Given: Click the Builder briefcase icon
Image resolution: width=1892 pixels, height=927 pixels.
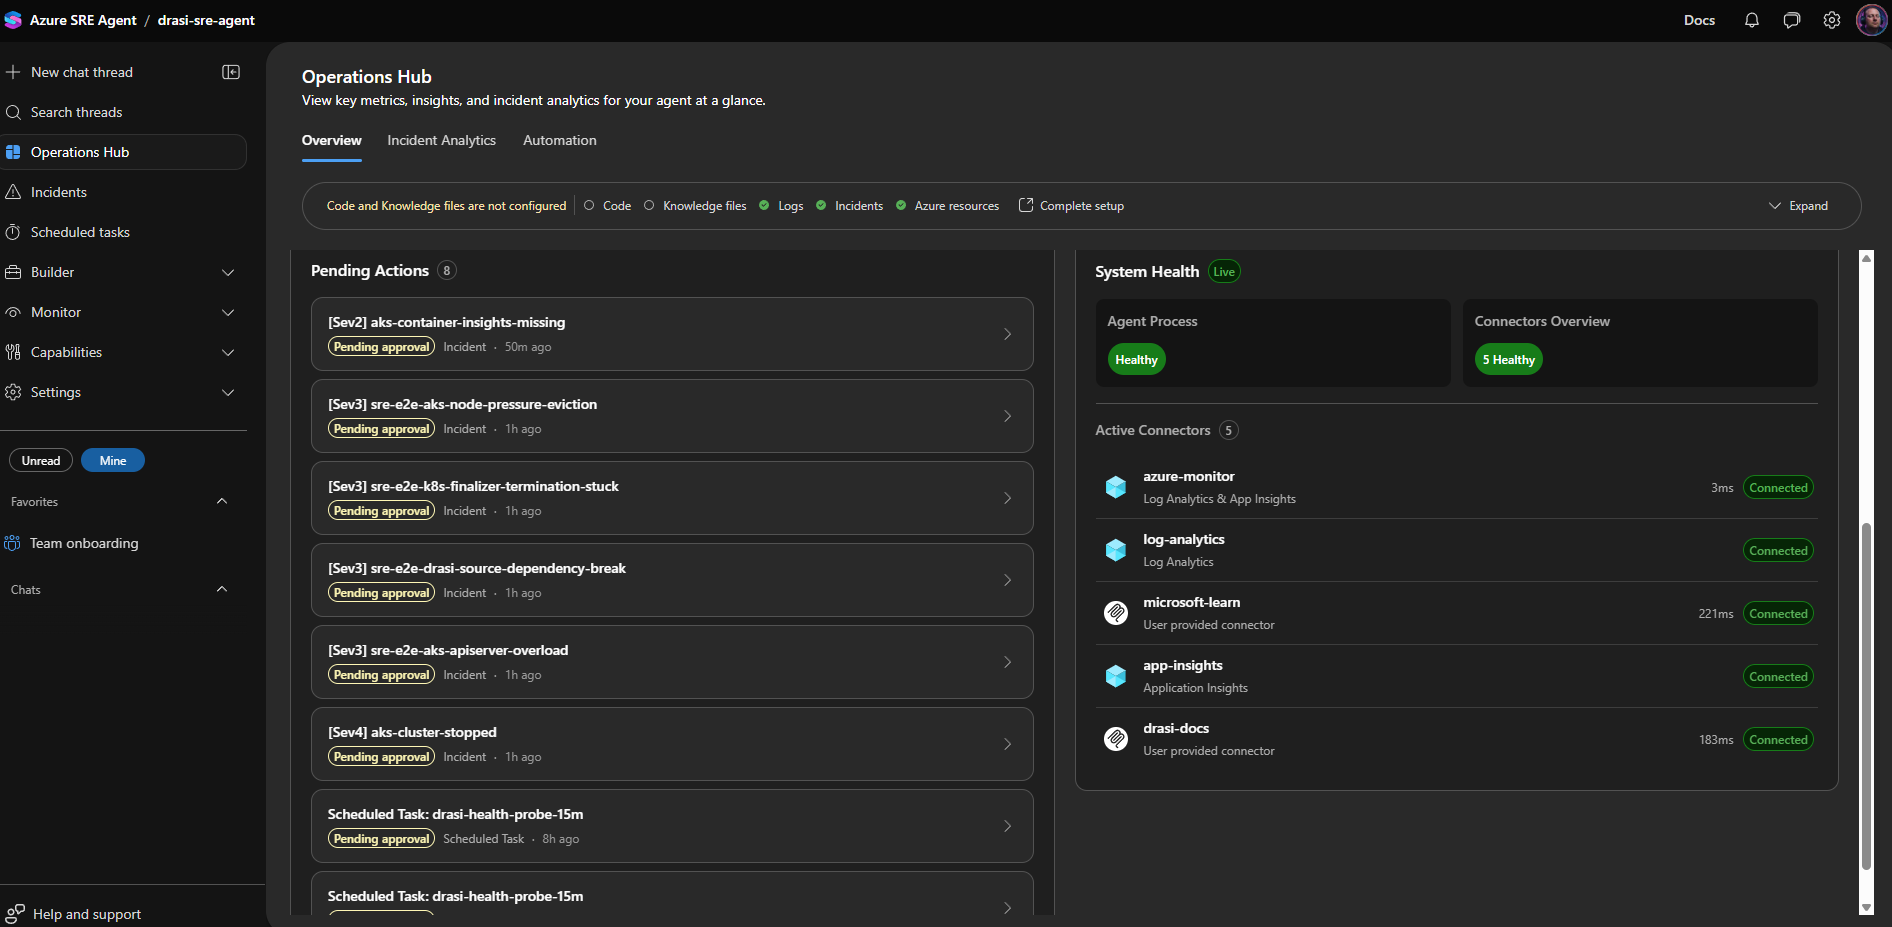Looking at the screenshot, I should pos(13,272).
